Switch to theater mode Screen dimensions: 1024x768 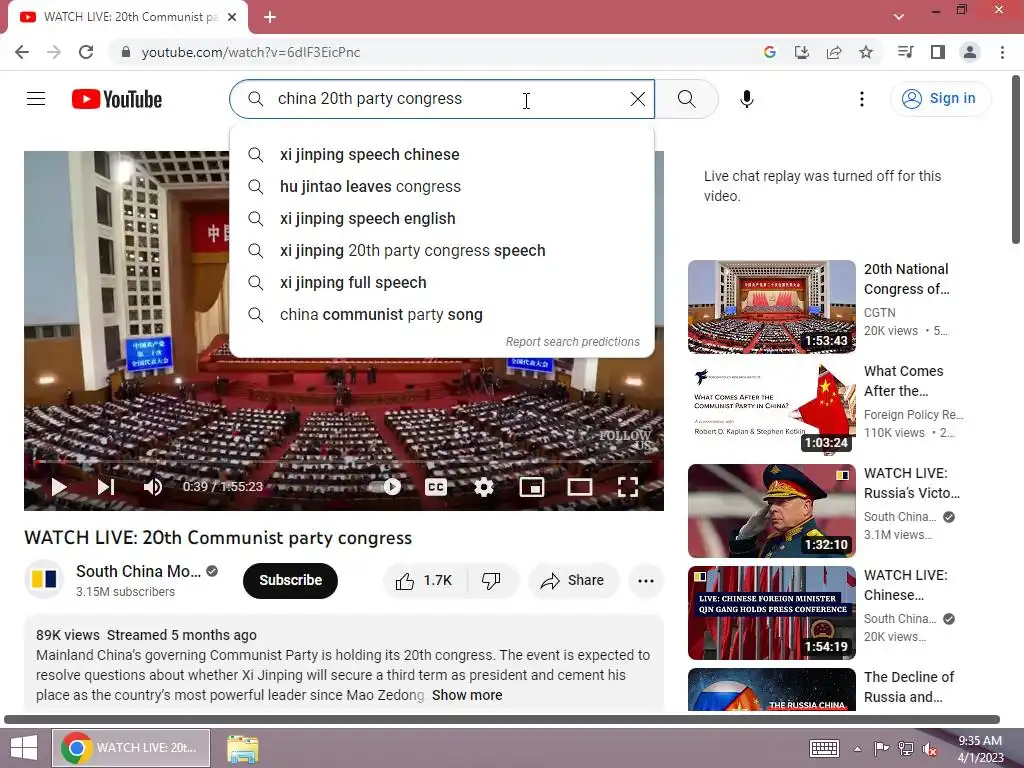point(579,487)
